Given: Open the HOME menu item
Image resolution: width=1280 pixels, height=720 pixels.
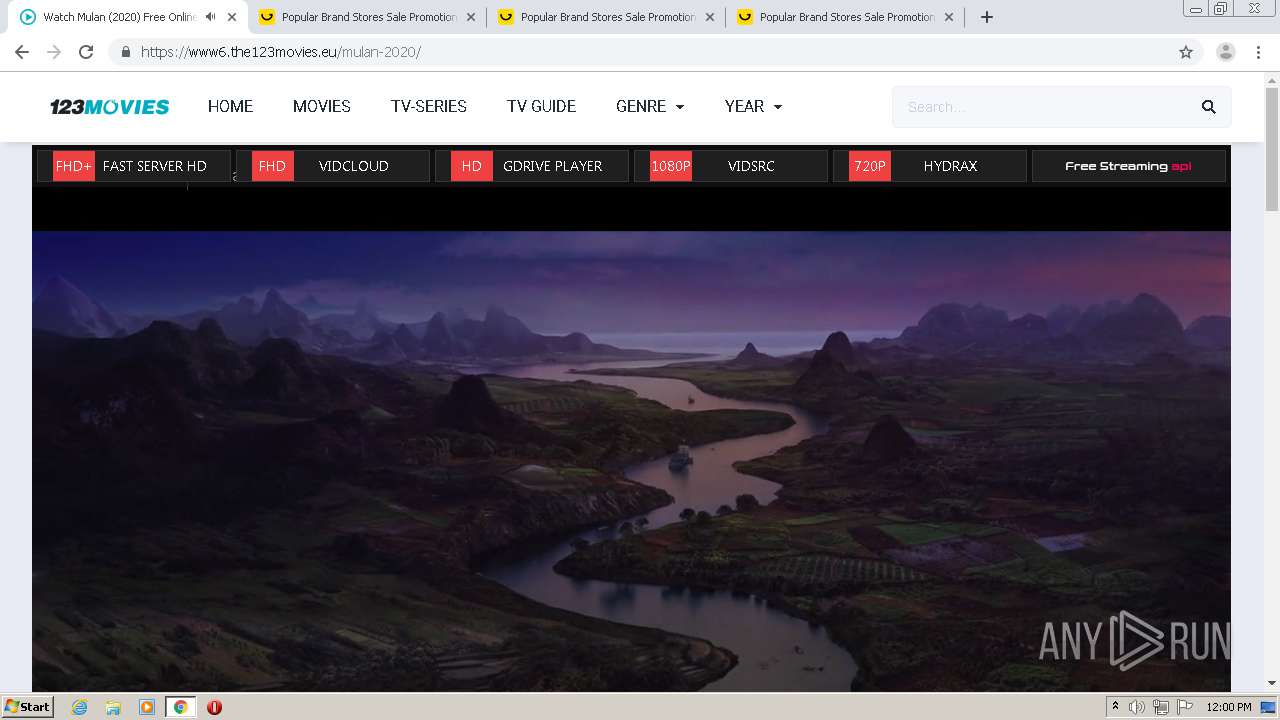Looking at the screenshot, I should (x=230, y=106).
